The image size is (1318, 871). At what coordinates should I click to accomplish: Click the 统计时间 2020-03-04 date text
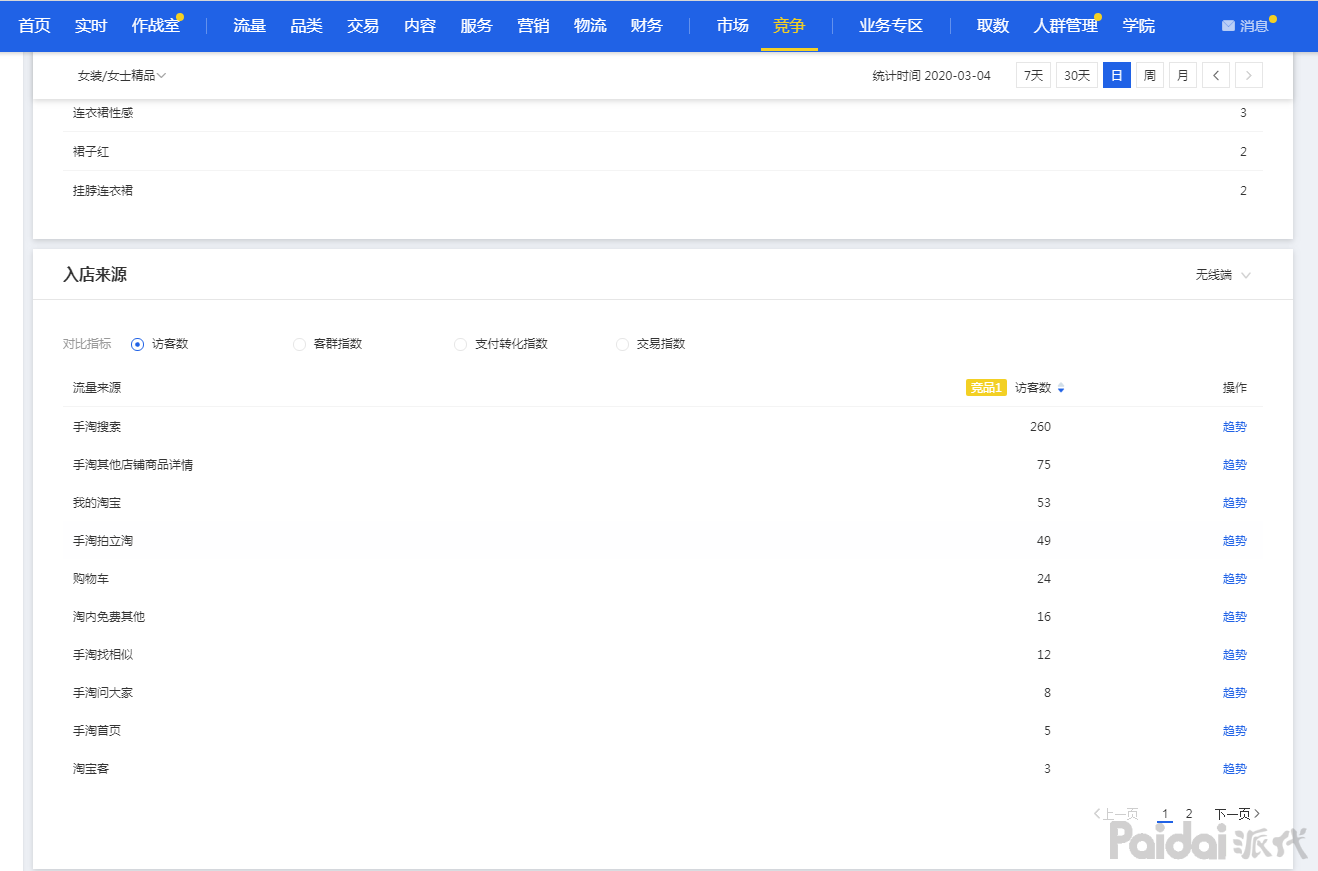click(931, 75)
